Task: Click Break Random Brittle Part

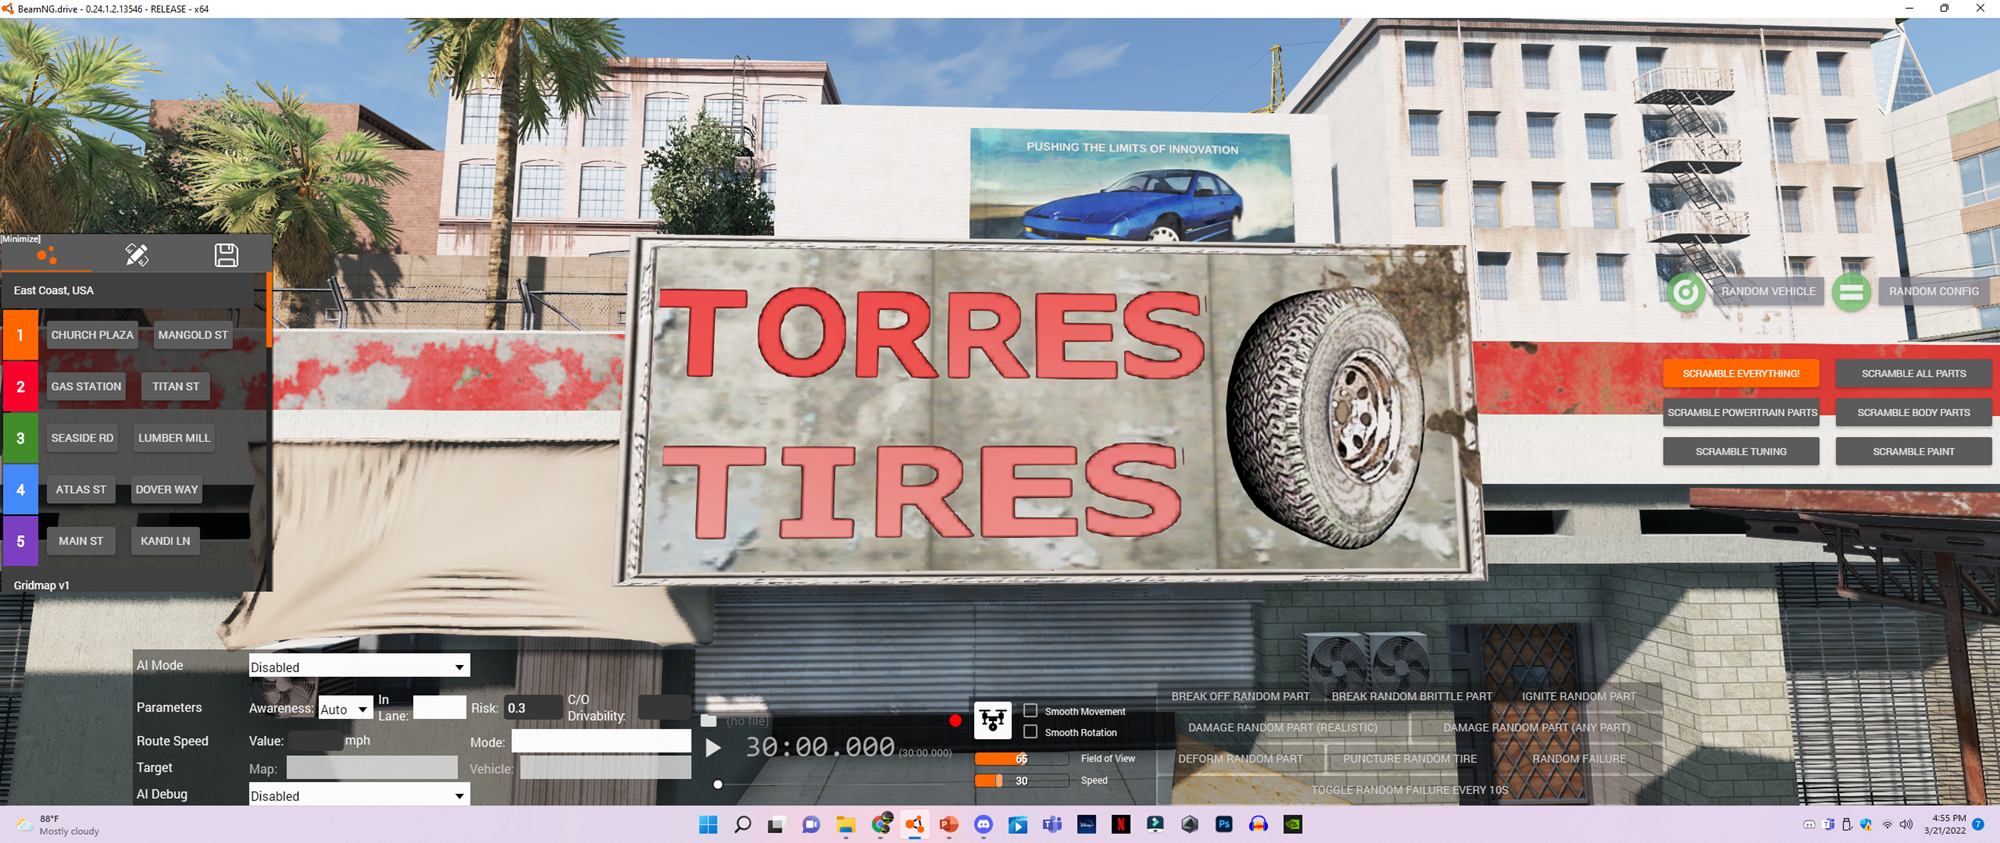Action: (1411, 696)
